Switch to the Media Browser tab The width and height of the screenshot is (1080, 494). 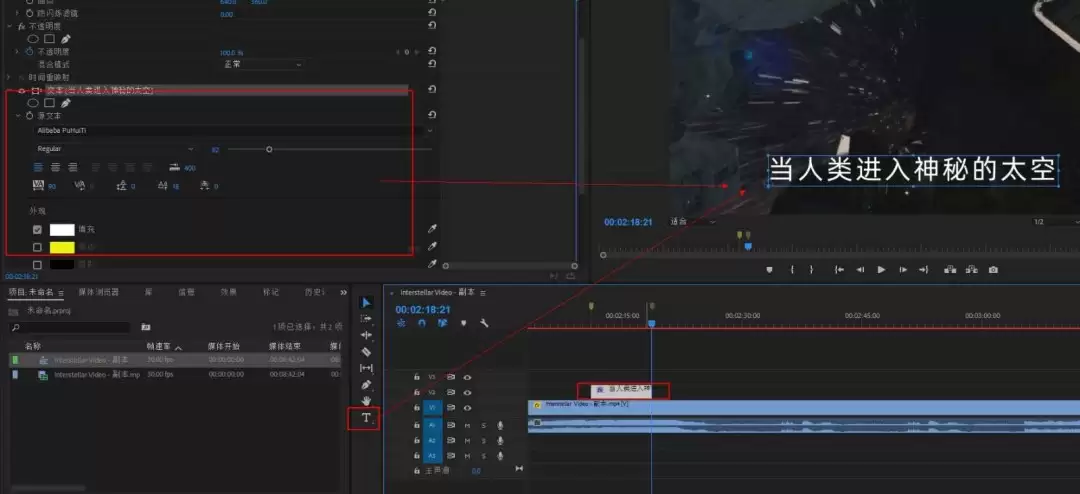[98, 292]
